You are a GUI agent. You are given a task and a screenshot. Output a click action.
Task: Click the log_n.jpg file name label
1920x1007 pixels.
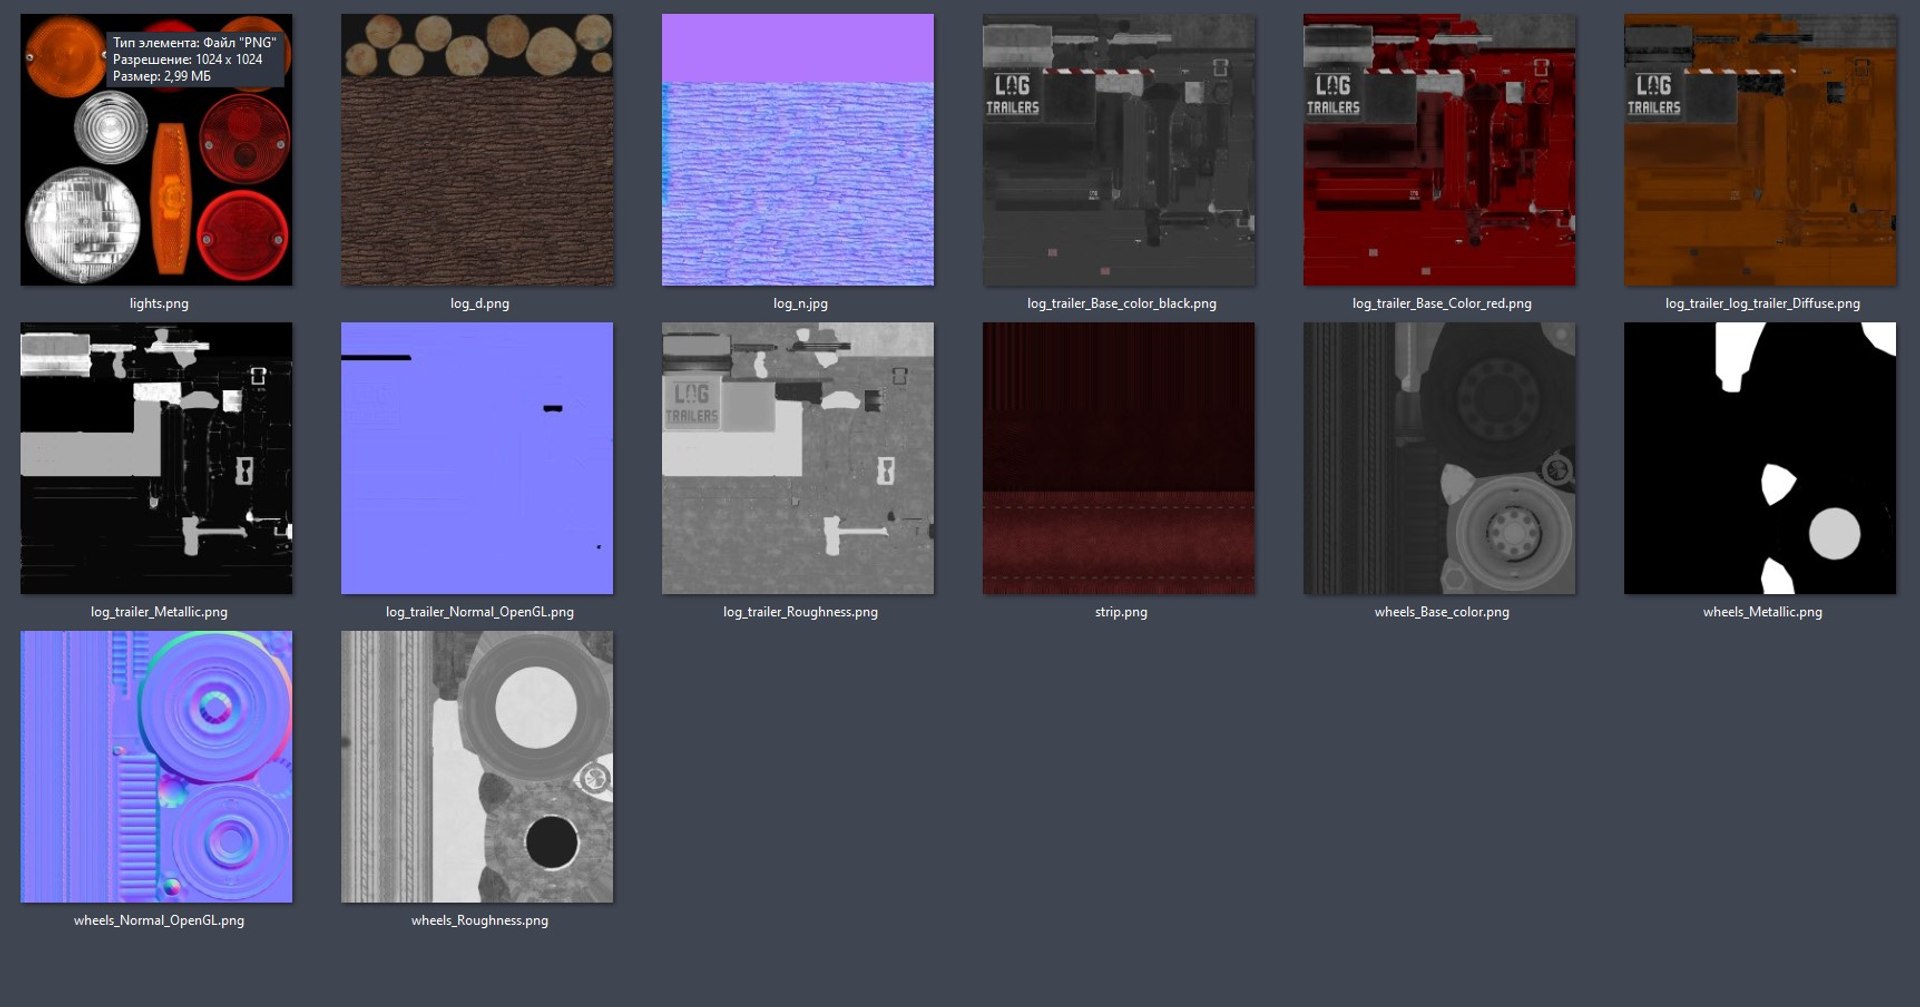pyautogui.click(x=800, y=303)
